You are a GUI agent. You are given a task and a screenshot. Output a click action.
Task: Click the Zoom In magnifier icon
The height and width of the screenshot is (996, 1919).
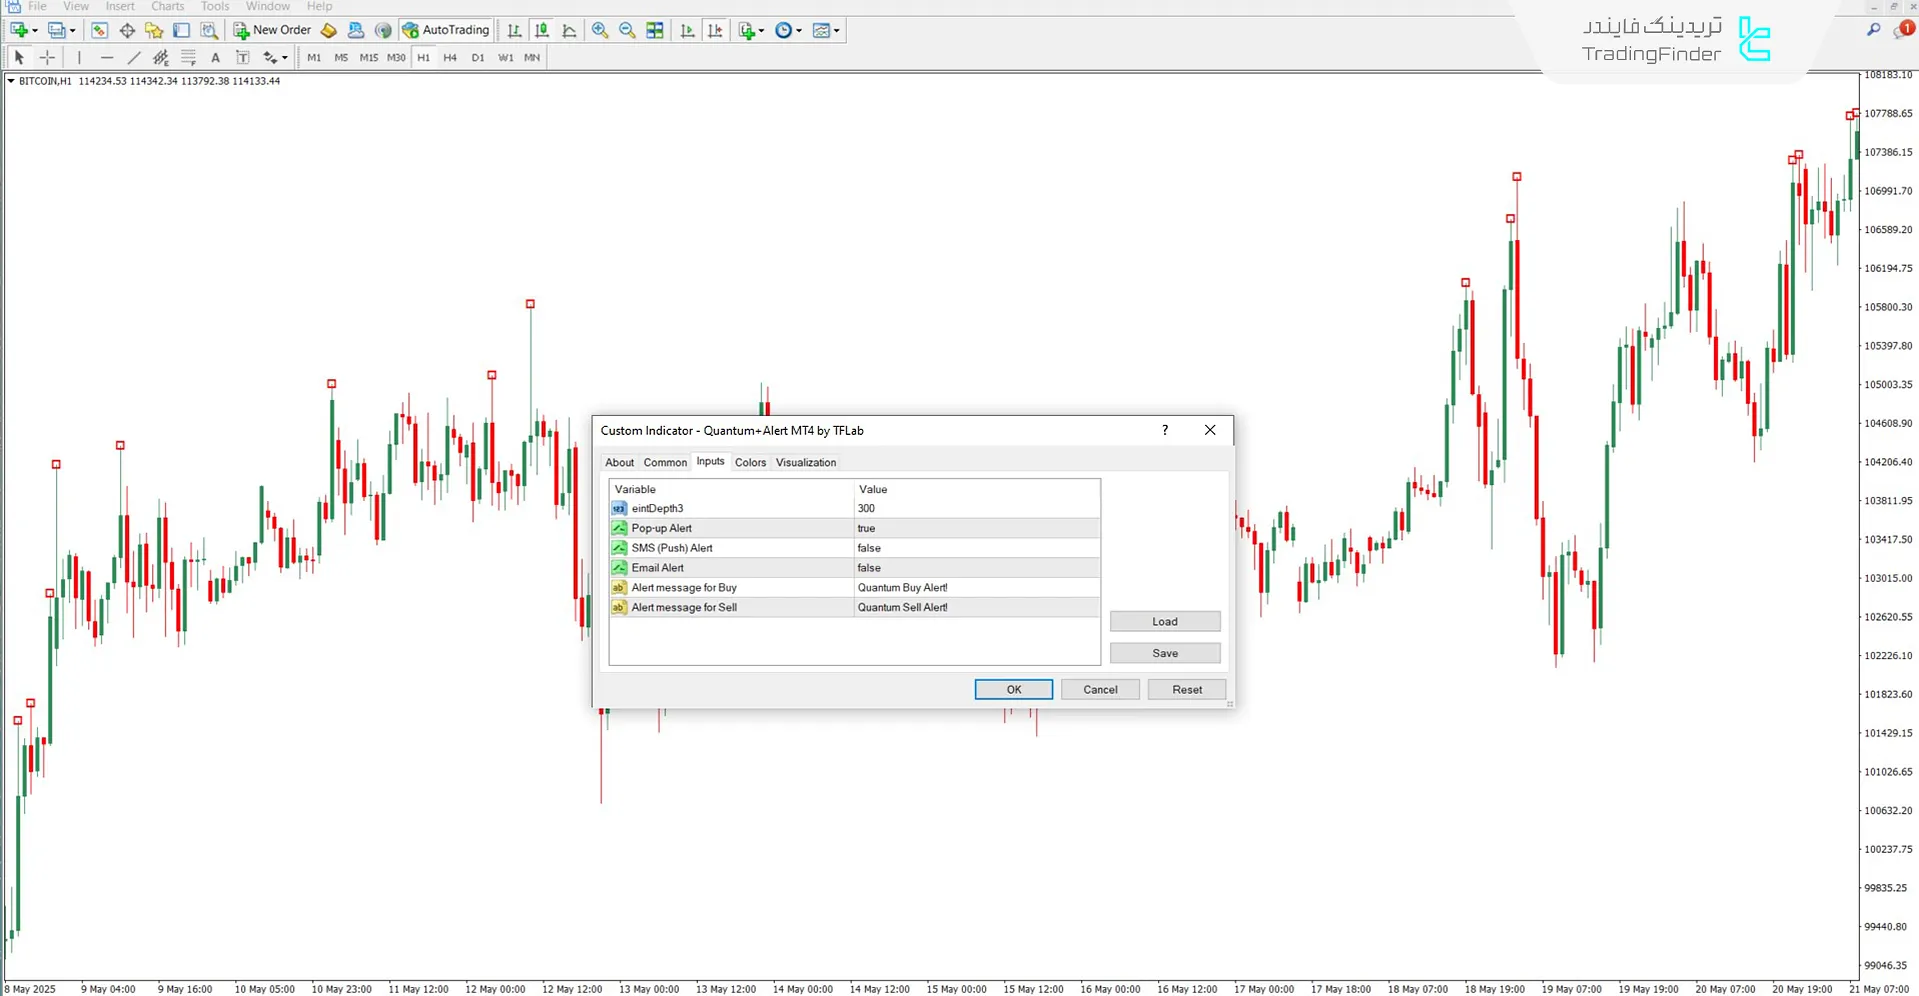pos(600,30)
